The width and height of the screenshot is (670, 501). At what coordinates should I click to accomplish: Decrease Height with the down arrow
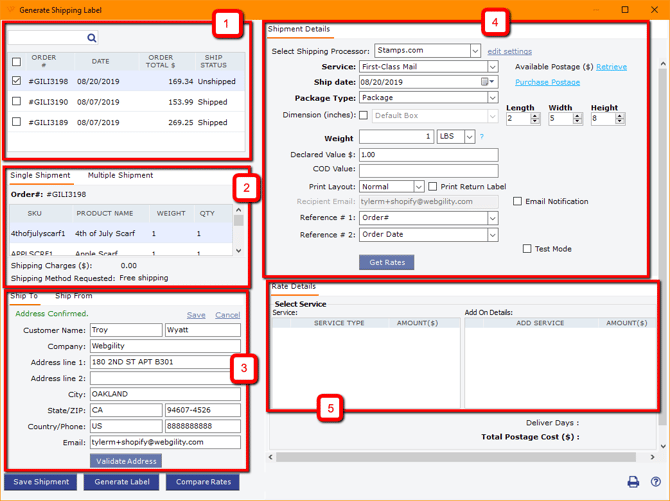click(620, 122)
